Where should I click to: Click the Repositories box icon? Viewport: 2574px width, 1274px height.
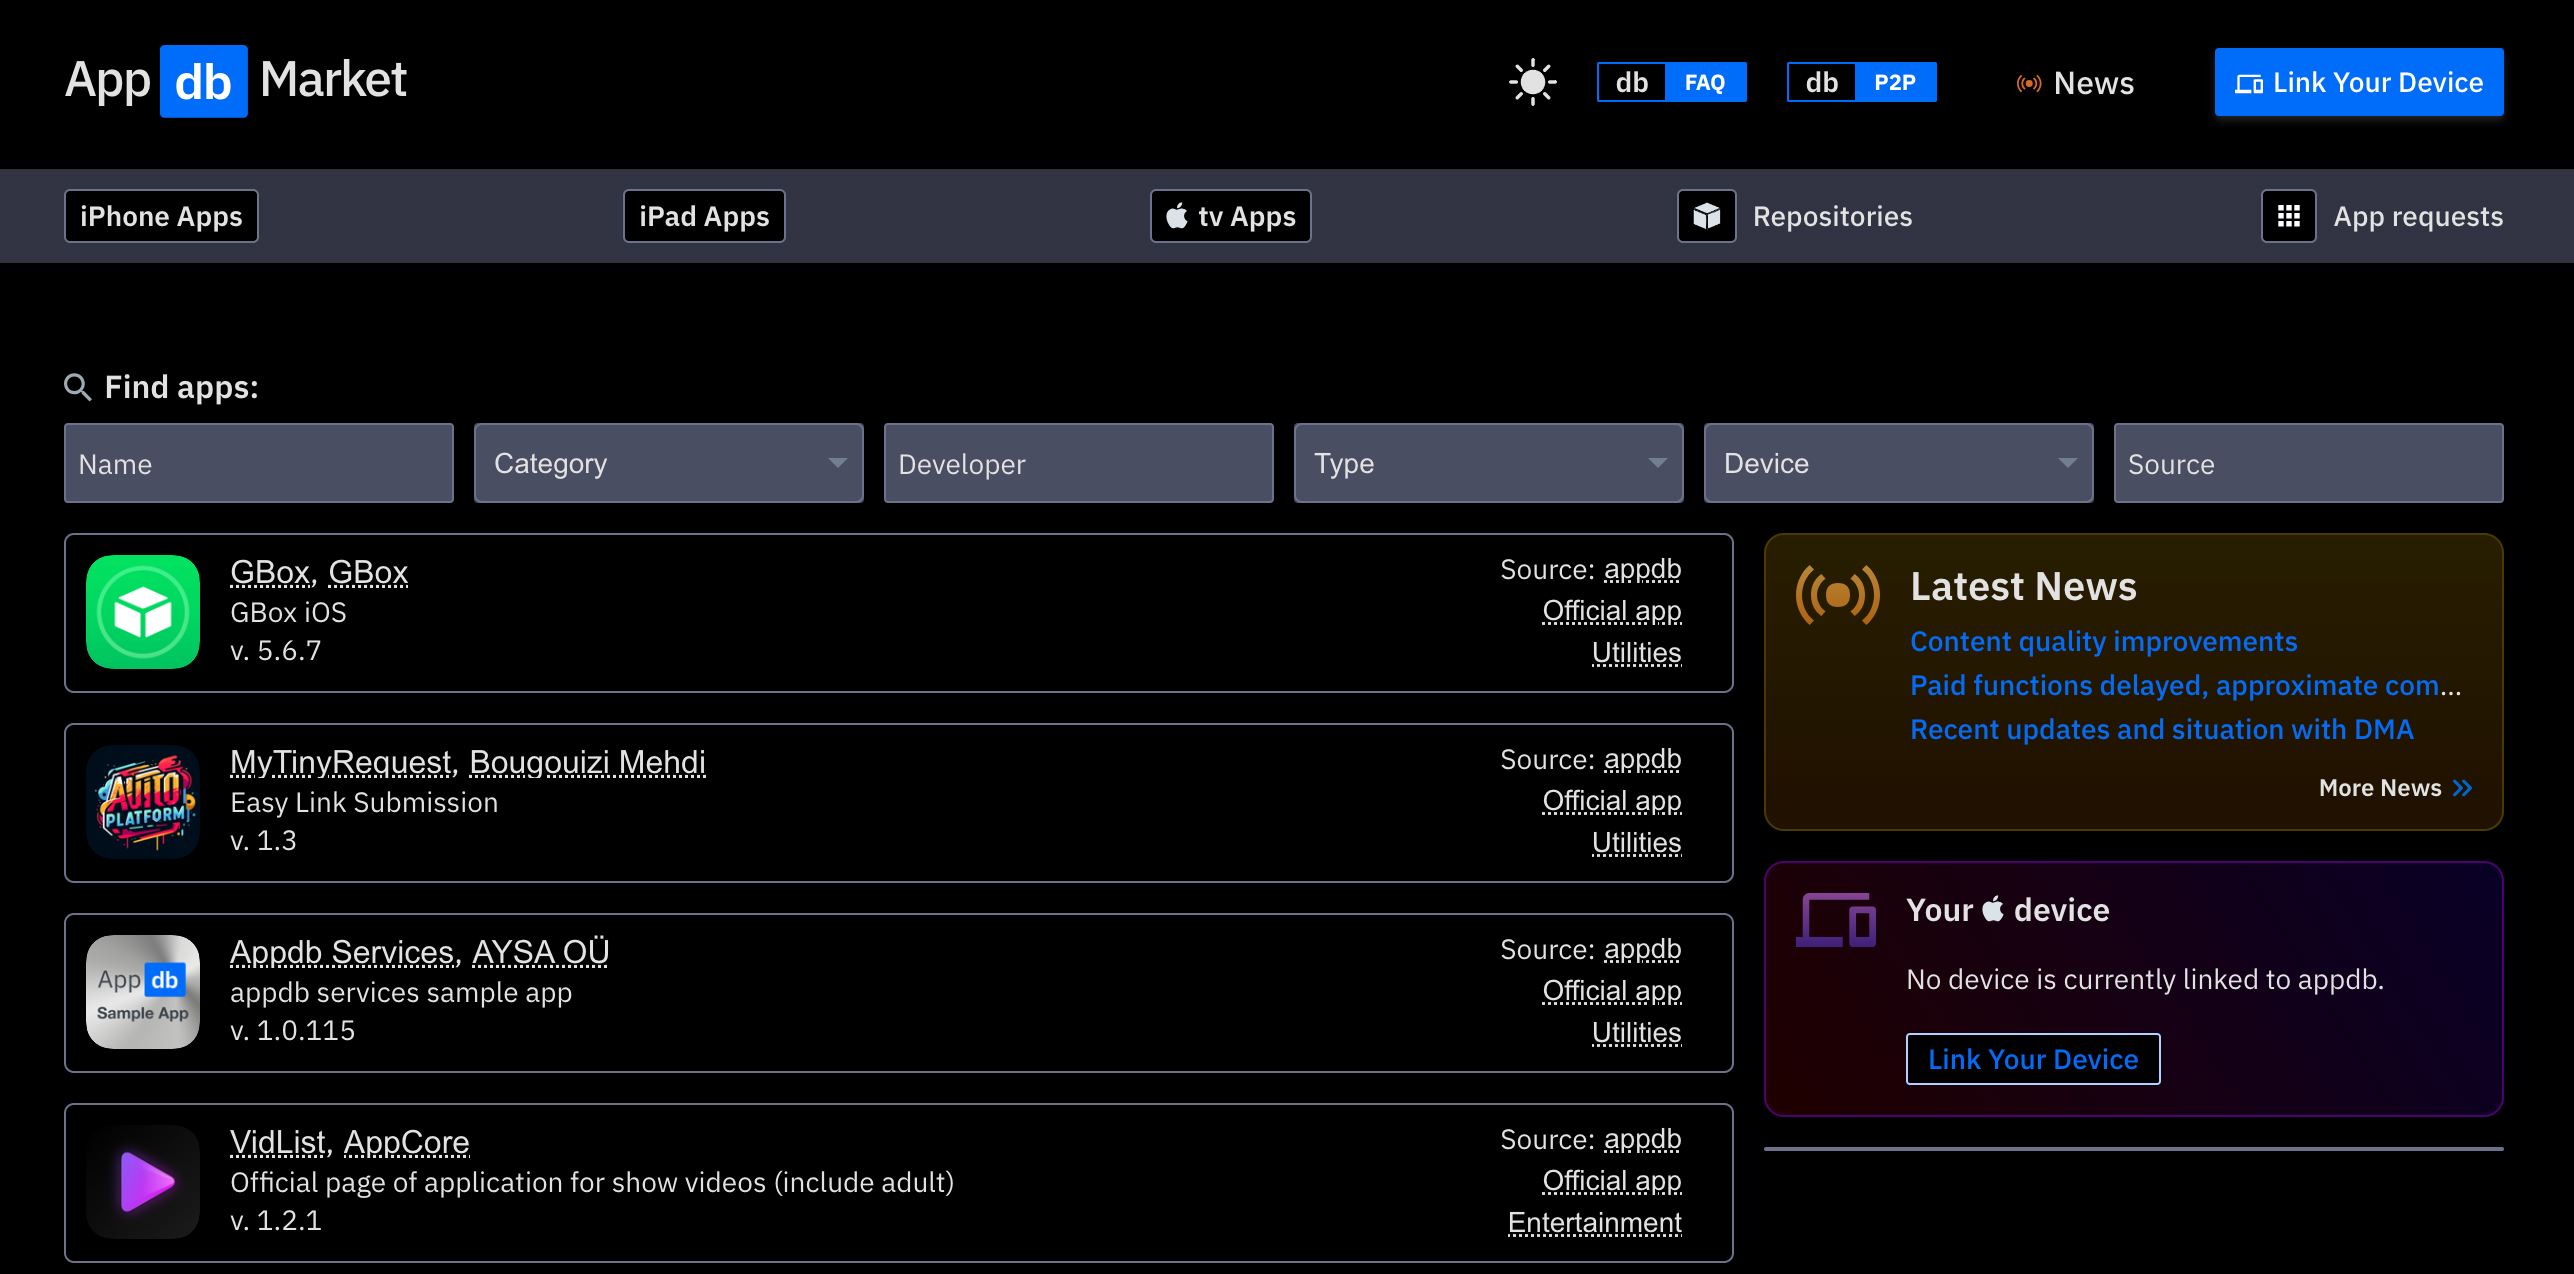1706,216
